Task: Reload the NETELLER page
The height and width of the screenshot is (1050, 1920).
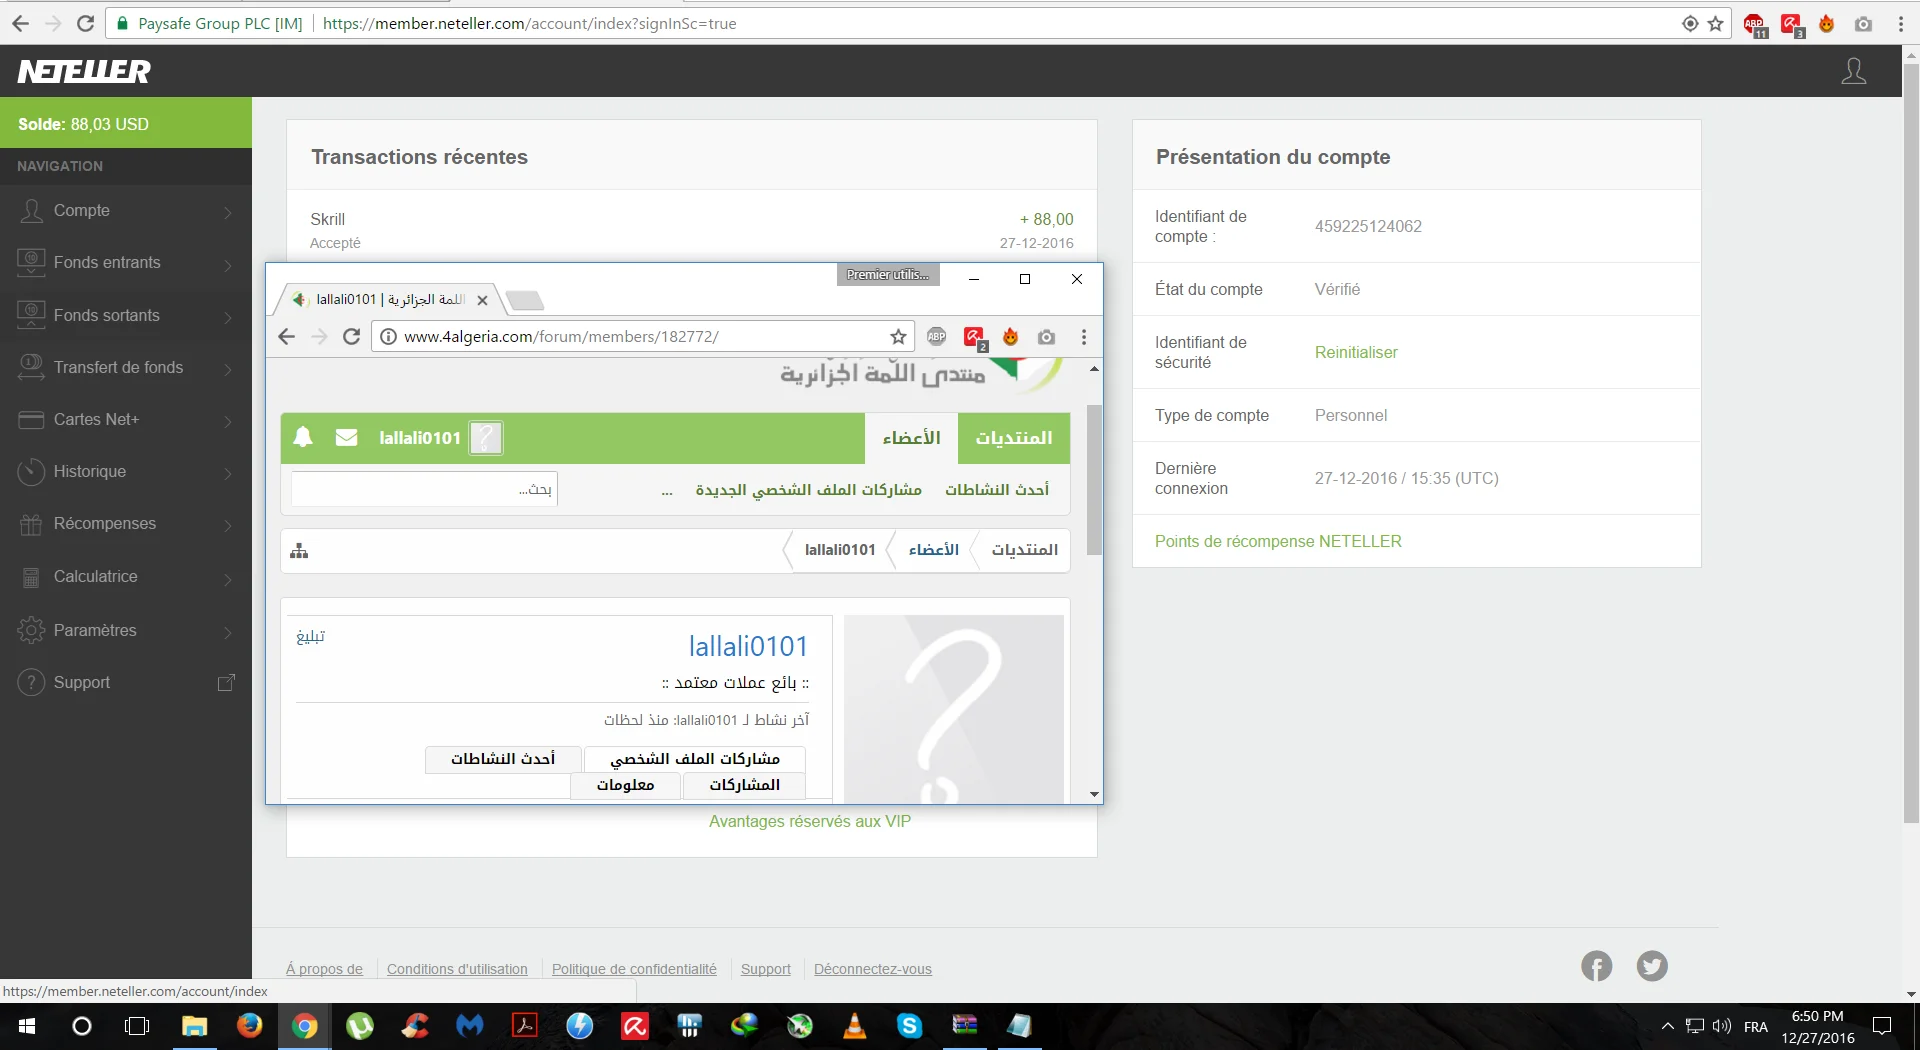Action: pyautogui.click(x=86, y=23)
